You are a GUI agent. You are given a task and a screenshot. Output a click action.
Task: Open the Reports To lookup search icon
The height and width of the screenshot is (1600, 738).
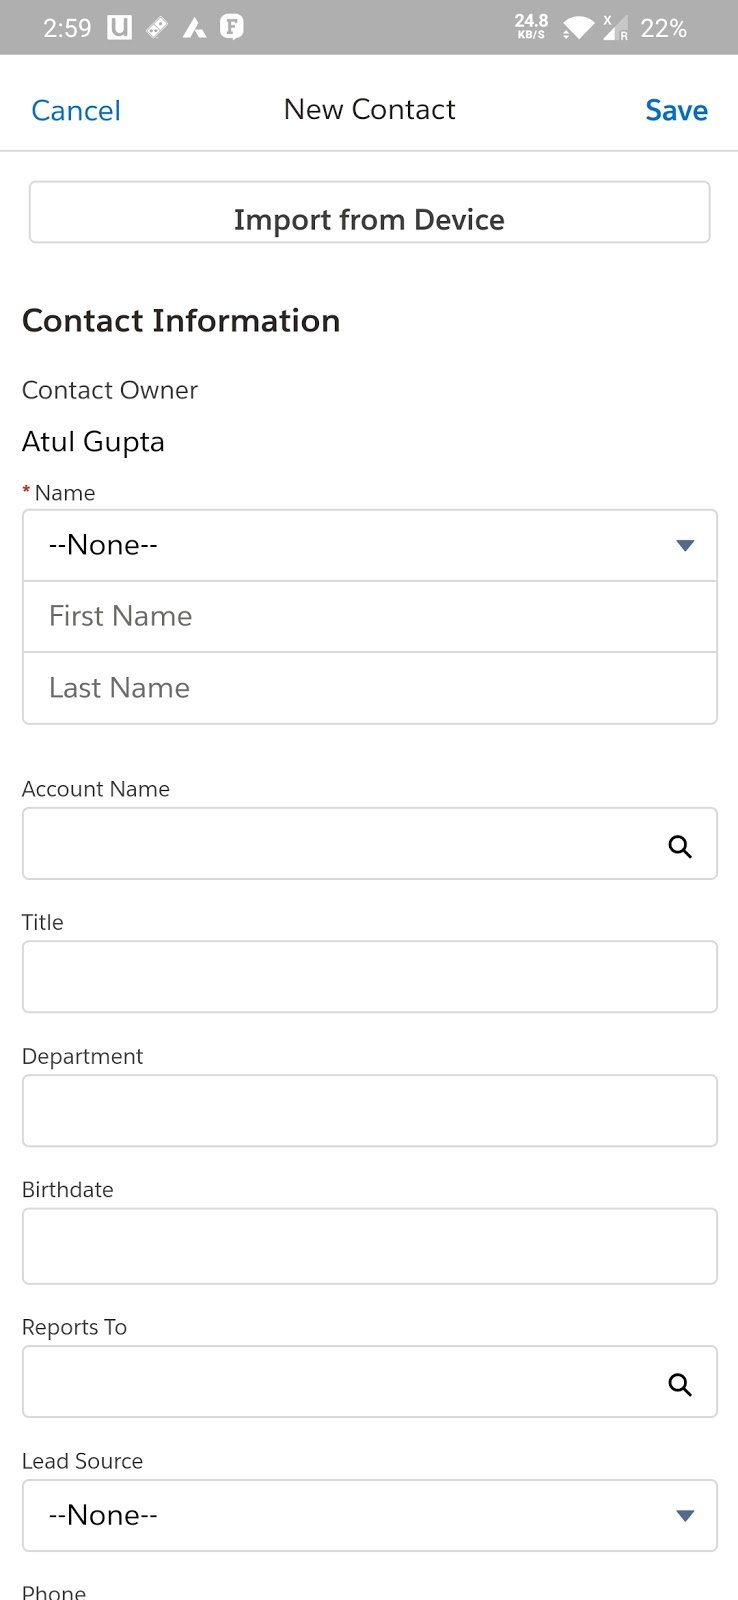(x=681, y=1384)
